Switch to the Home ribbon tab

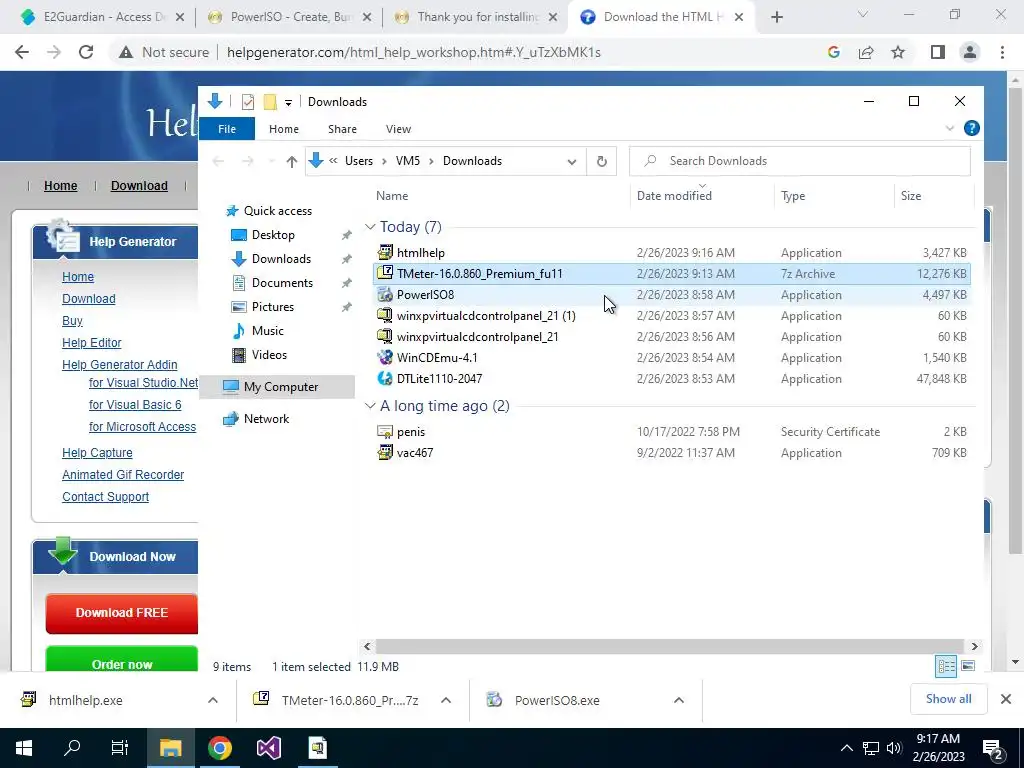pos(283,129)
